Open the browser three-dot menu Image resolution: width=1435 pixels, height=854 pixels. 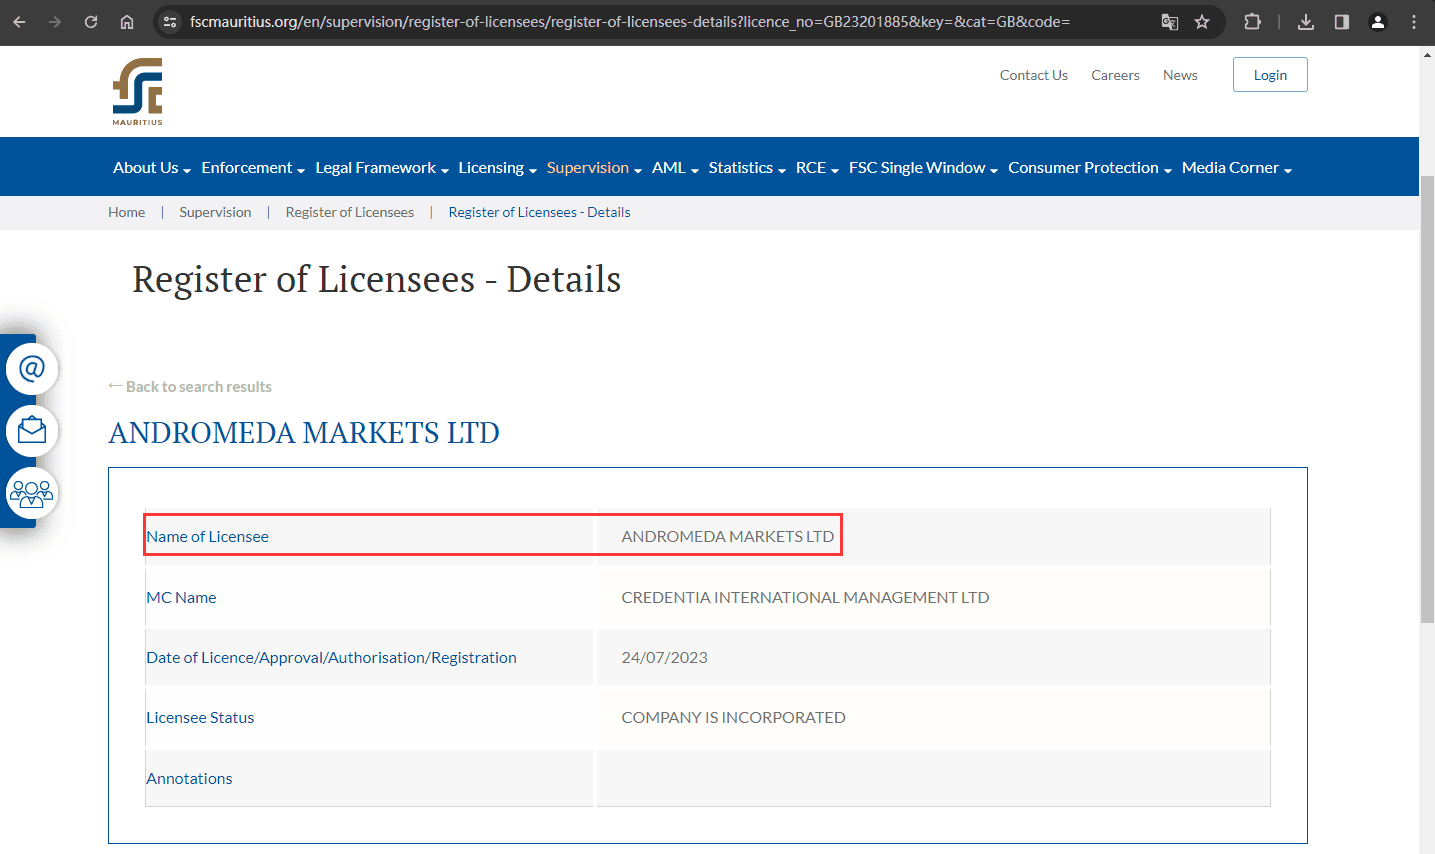click(x=1414, y=21)
